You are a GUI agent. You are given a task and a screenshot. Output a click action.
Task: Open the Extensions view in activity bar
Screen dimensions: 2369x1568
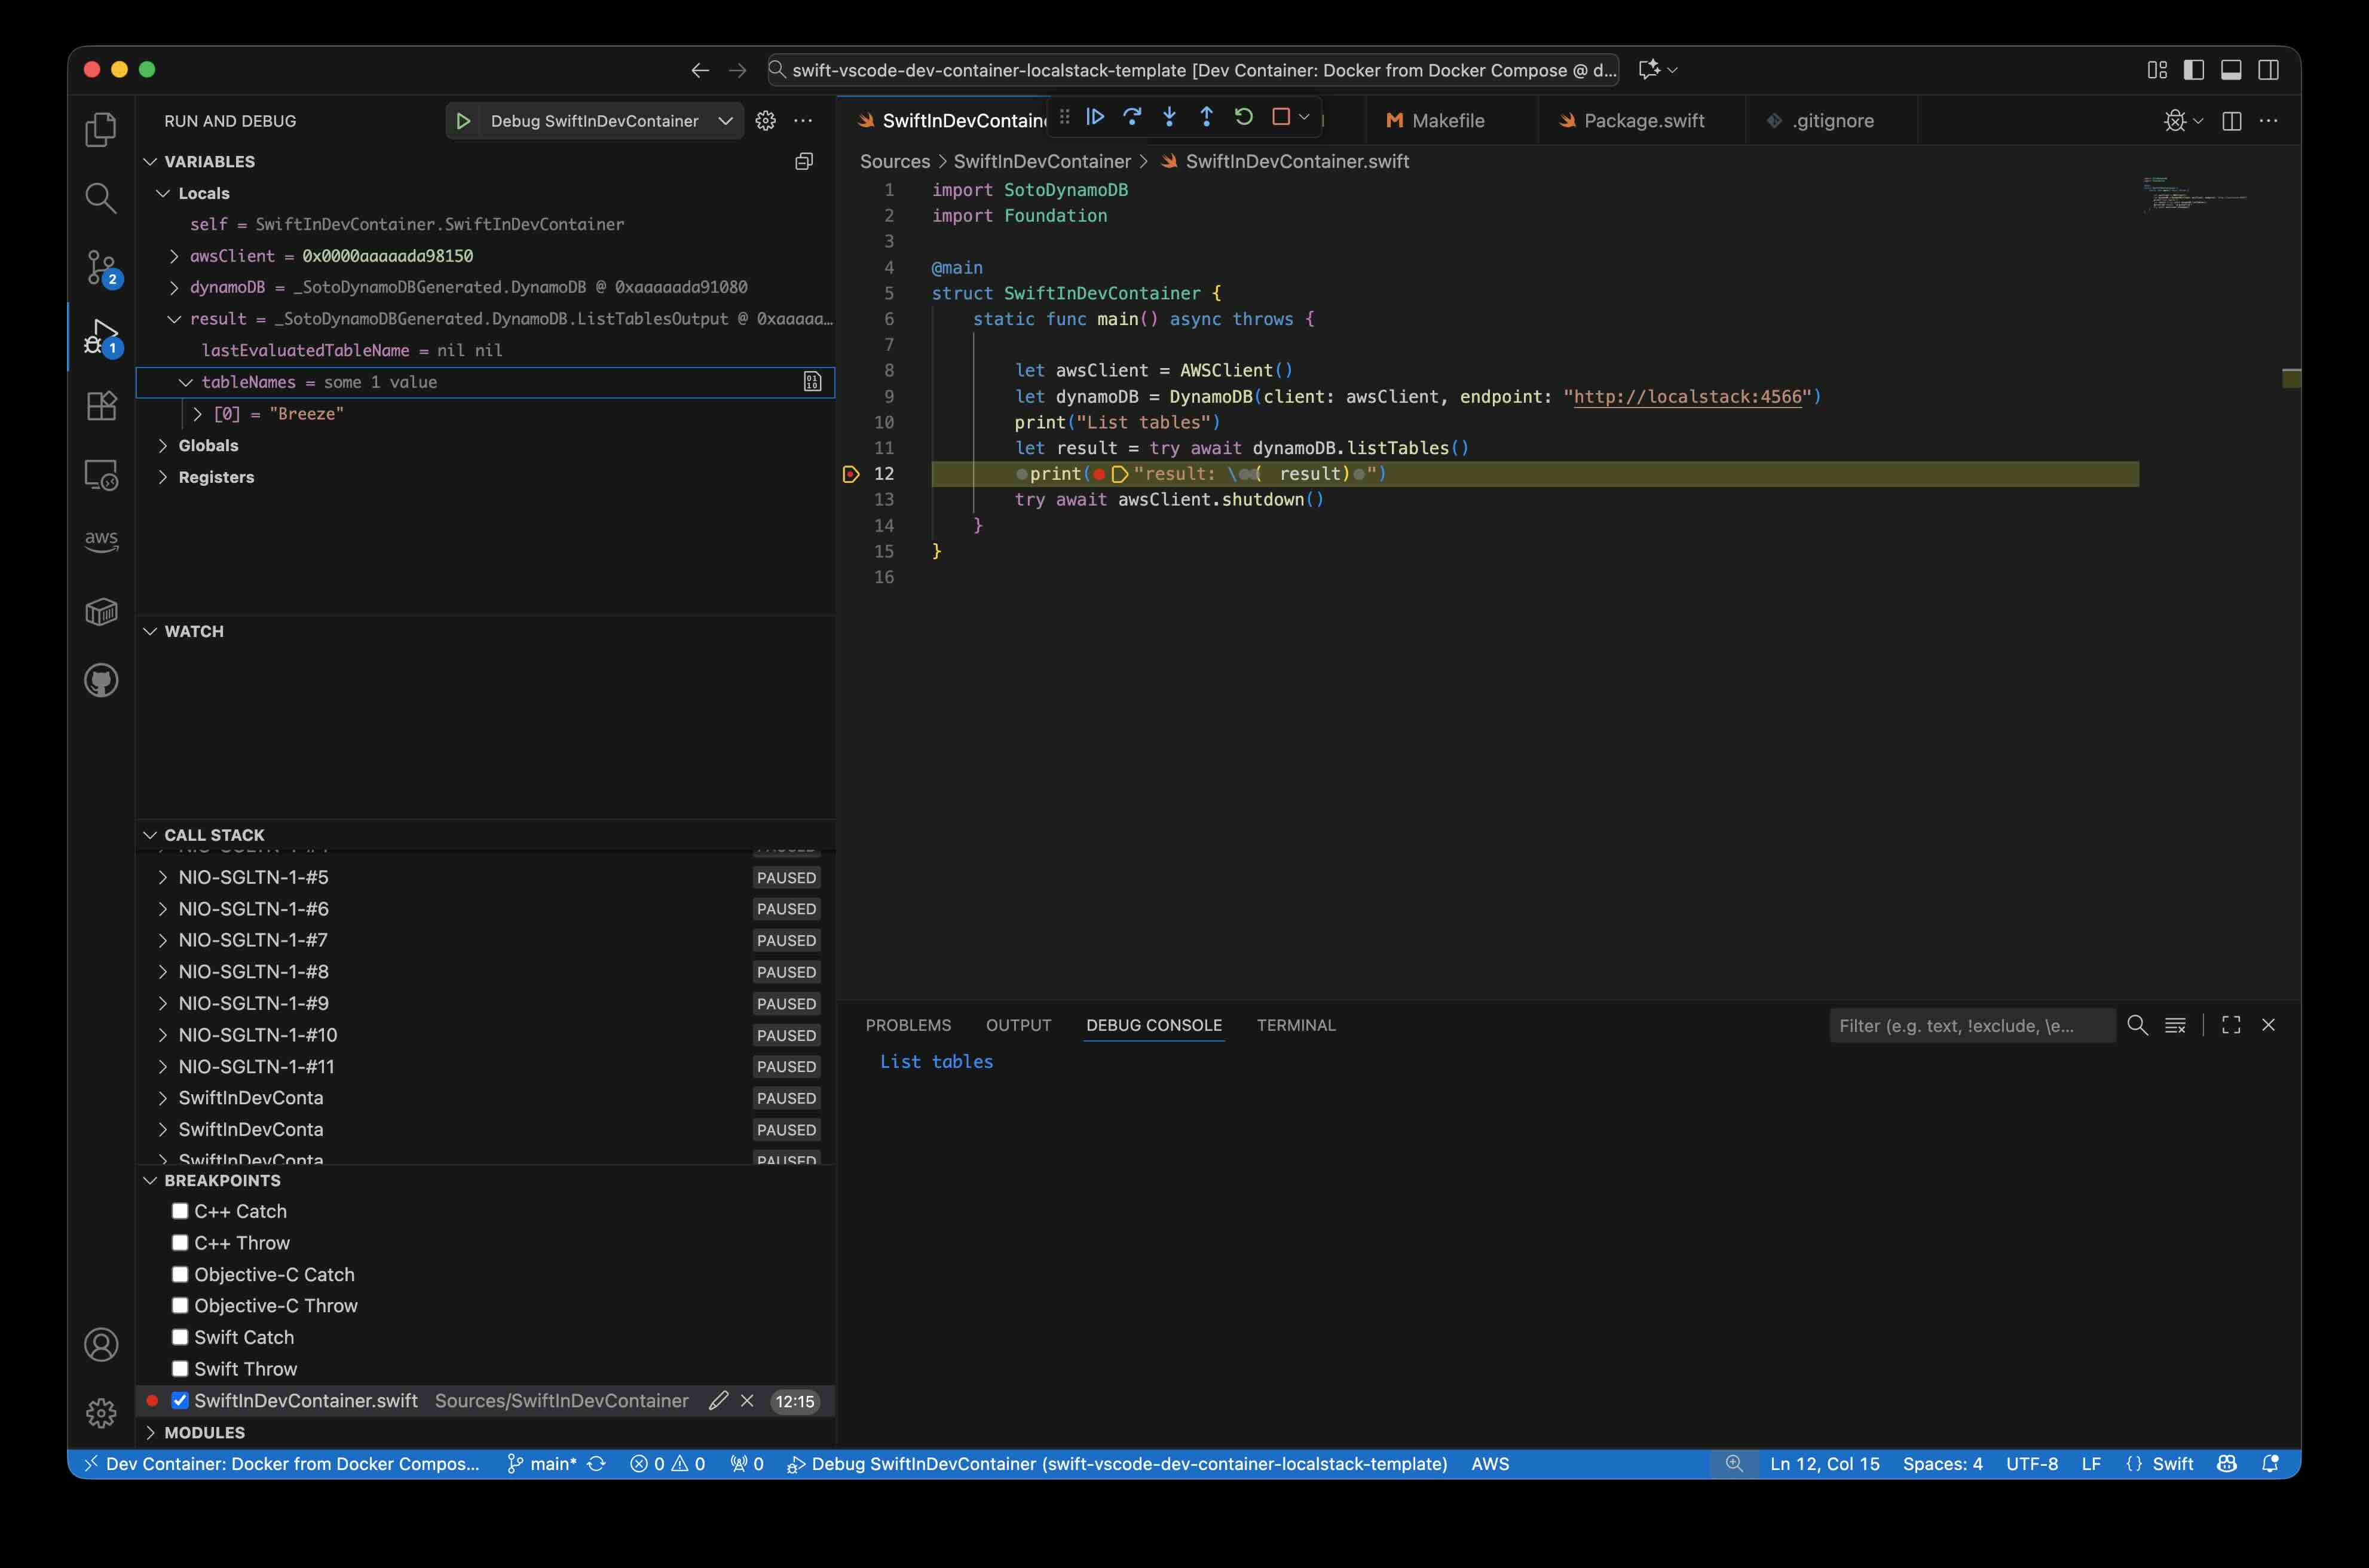tap(101, 406)
